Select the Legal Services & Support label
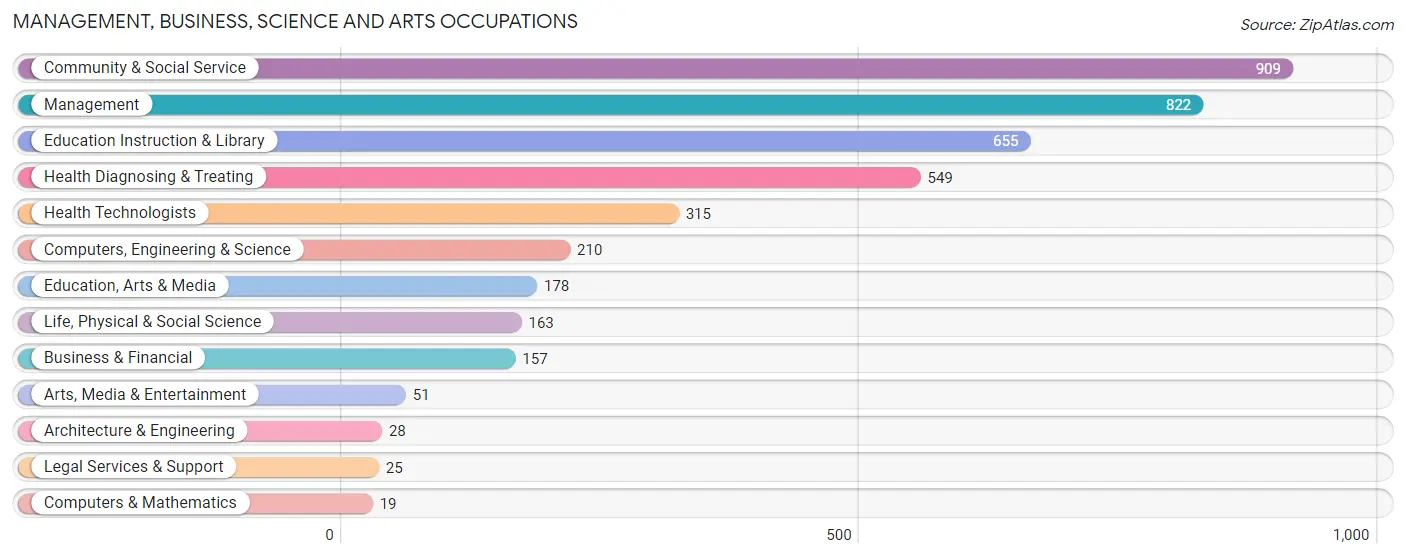 pyautogui.click(x=134, y=467)
